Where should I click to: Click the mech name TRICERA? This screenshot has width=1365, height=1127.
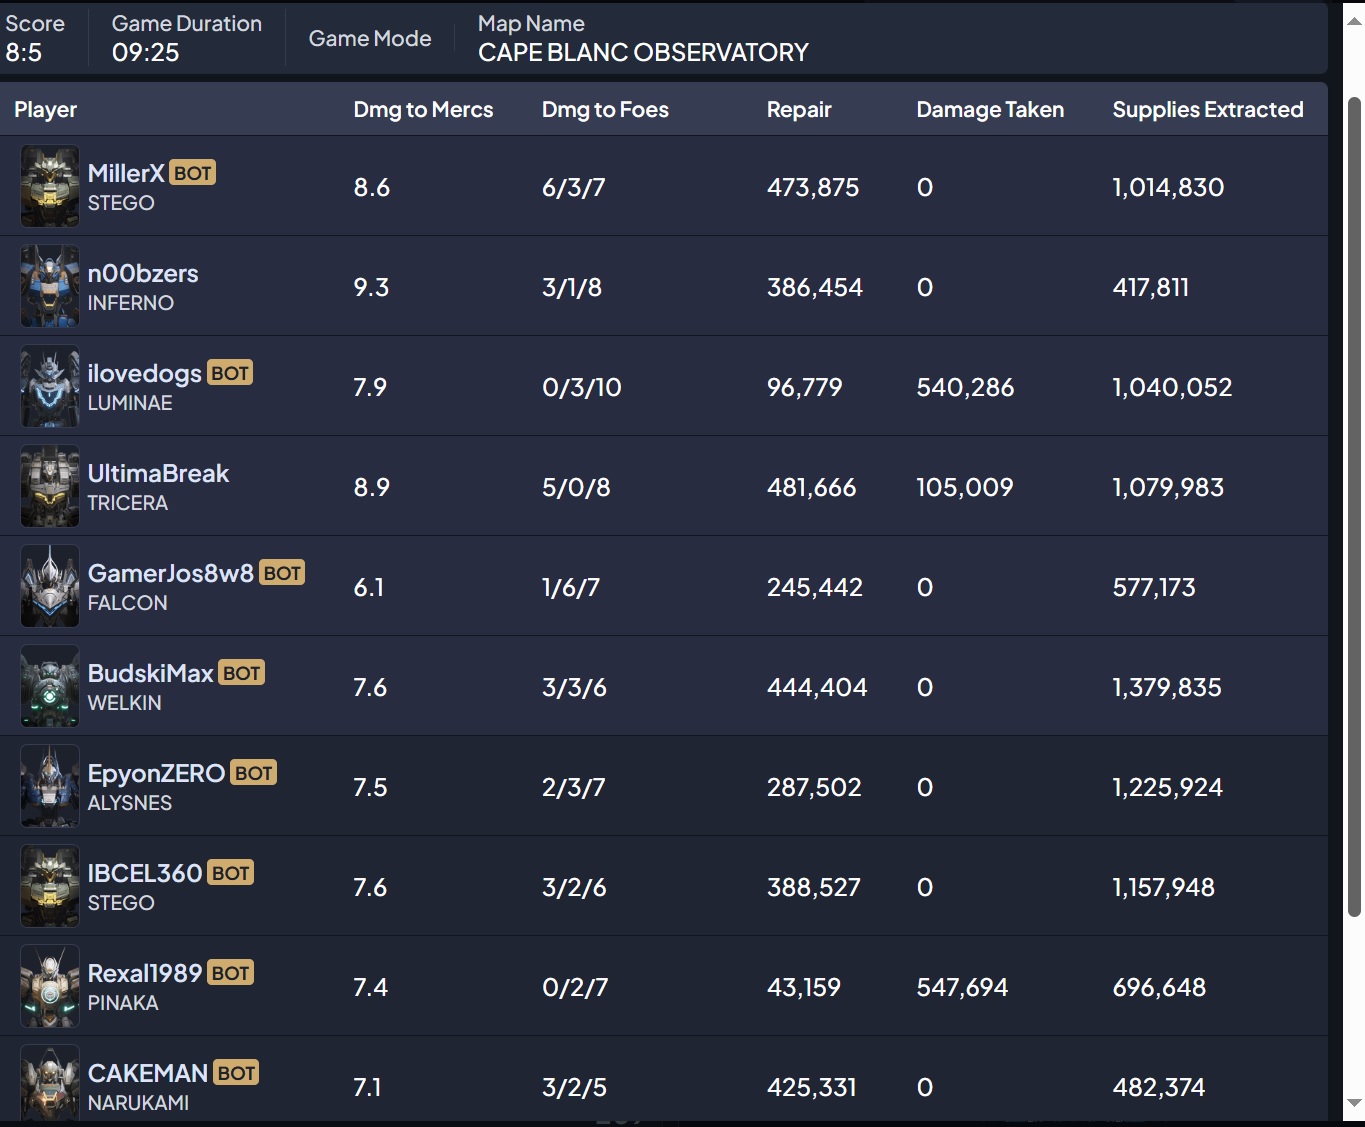[128, 503]
